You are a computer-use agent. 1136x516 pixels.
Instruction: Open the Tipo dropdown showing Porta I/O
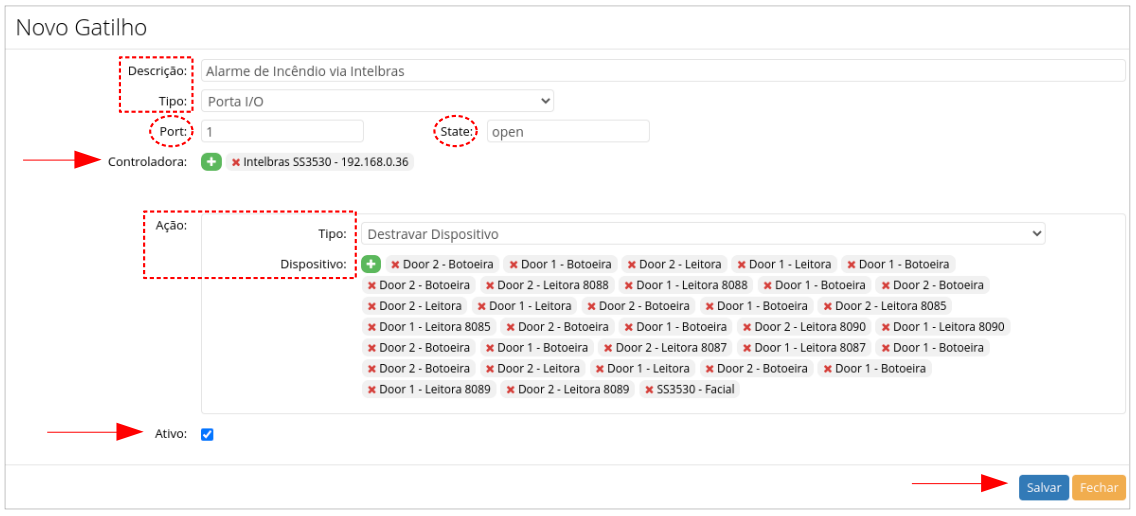pyautogui.click(x=377, y=101)
